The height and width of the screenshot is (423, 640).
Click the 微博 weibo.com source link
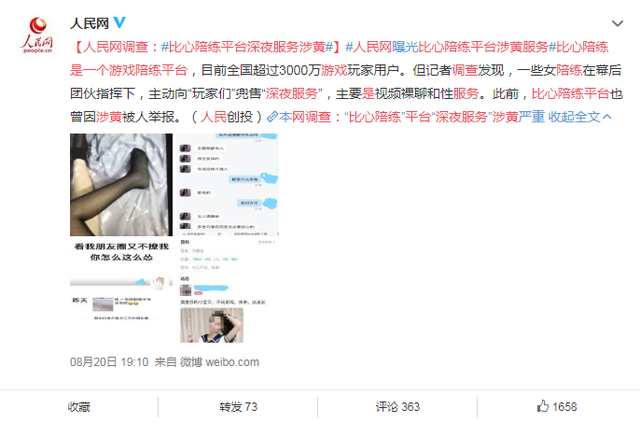(220, 362)
